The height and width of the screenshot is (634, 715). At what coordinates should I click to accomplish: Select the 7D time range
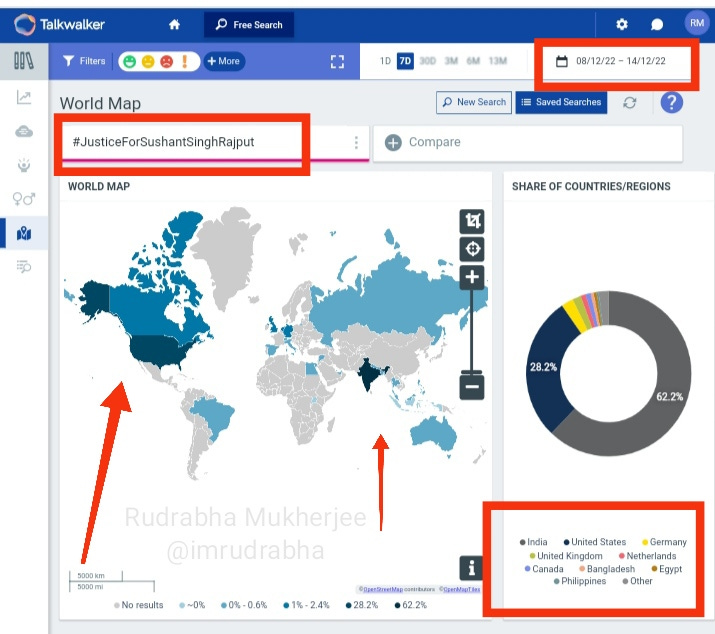405,61
